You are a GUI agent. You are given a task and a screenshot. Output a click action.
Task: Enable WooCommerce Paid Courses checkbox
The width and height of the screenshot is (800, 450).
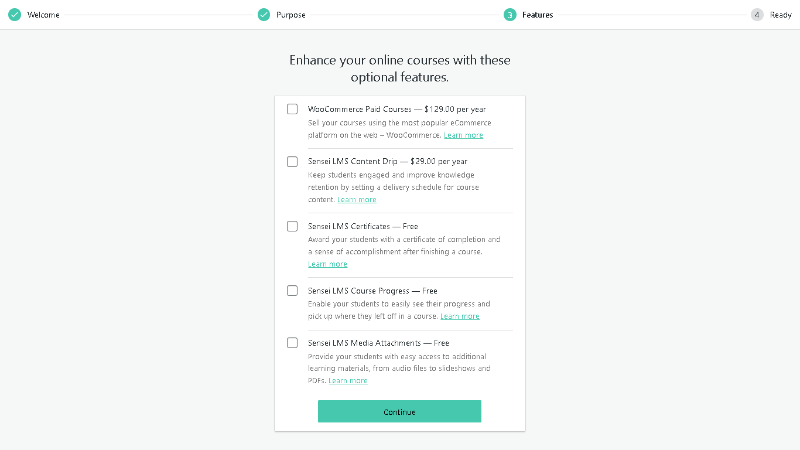292,109
